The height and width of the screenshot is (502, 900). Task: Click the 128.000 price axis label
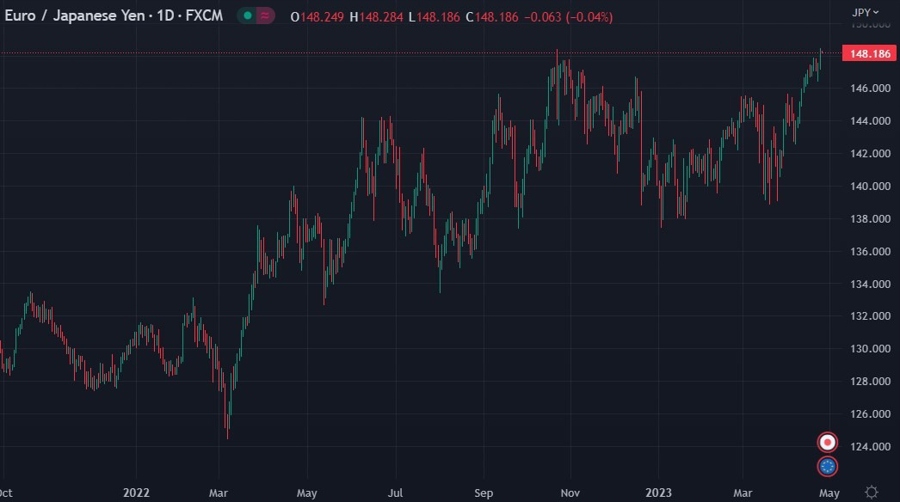870,382
